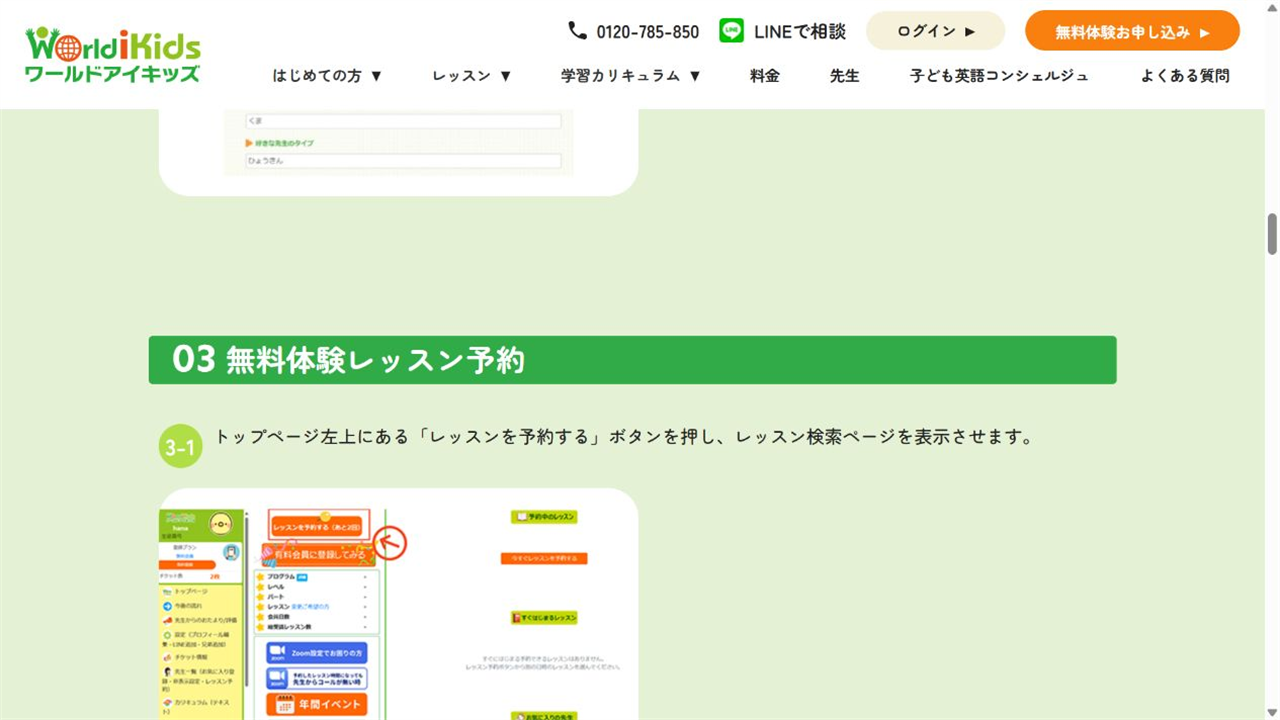Go to the 料金 pricing page
This screenshot has width=1280, height=720.
(x=765, y=75)
